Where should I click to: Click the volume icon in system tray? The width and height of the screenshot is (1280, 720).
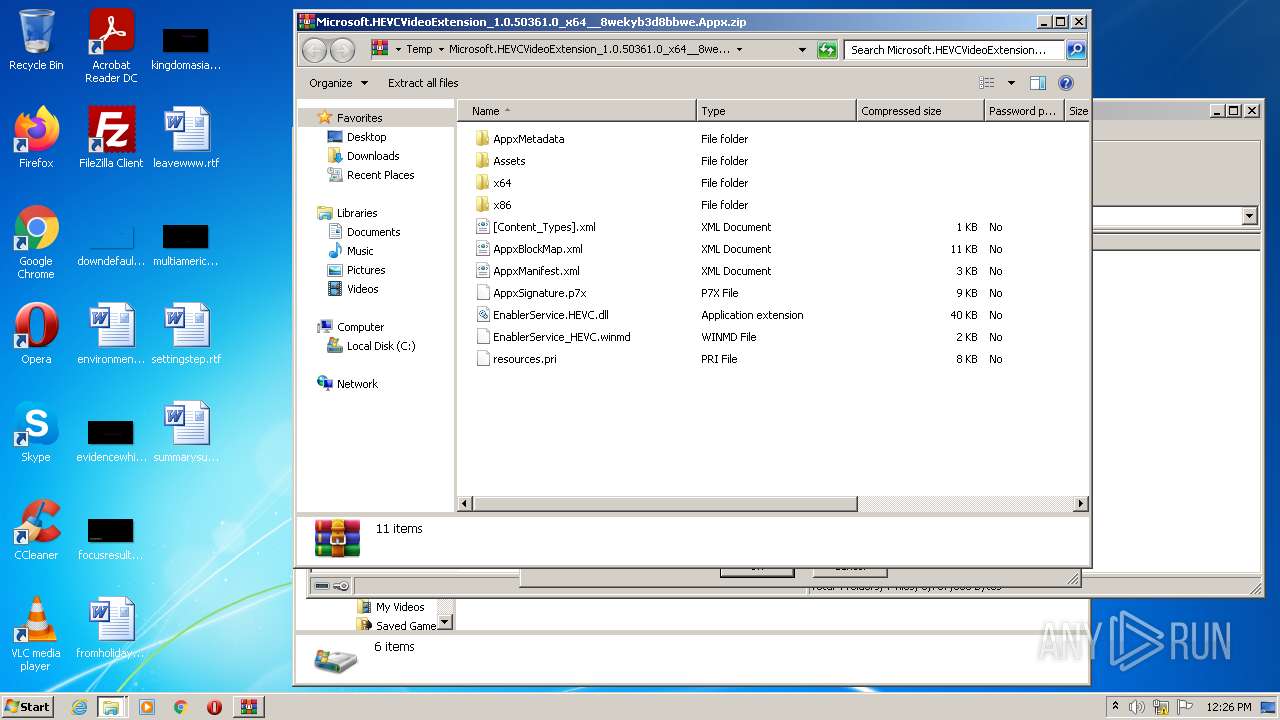pos(1136,707)
